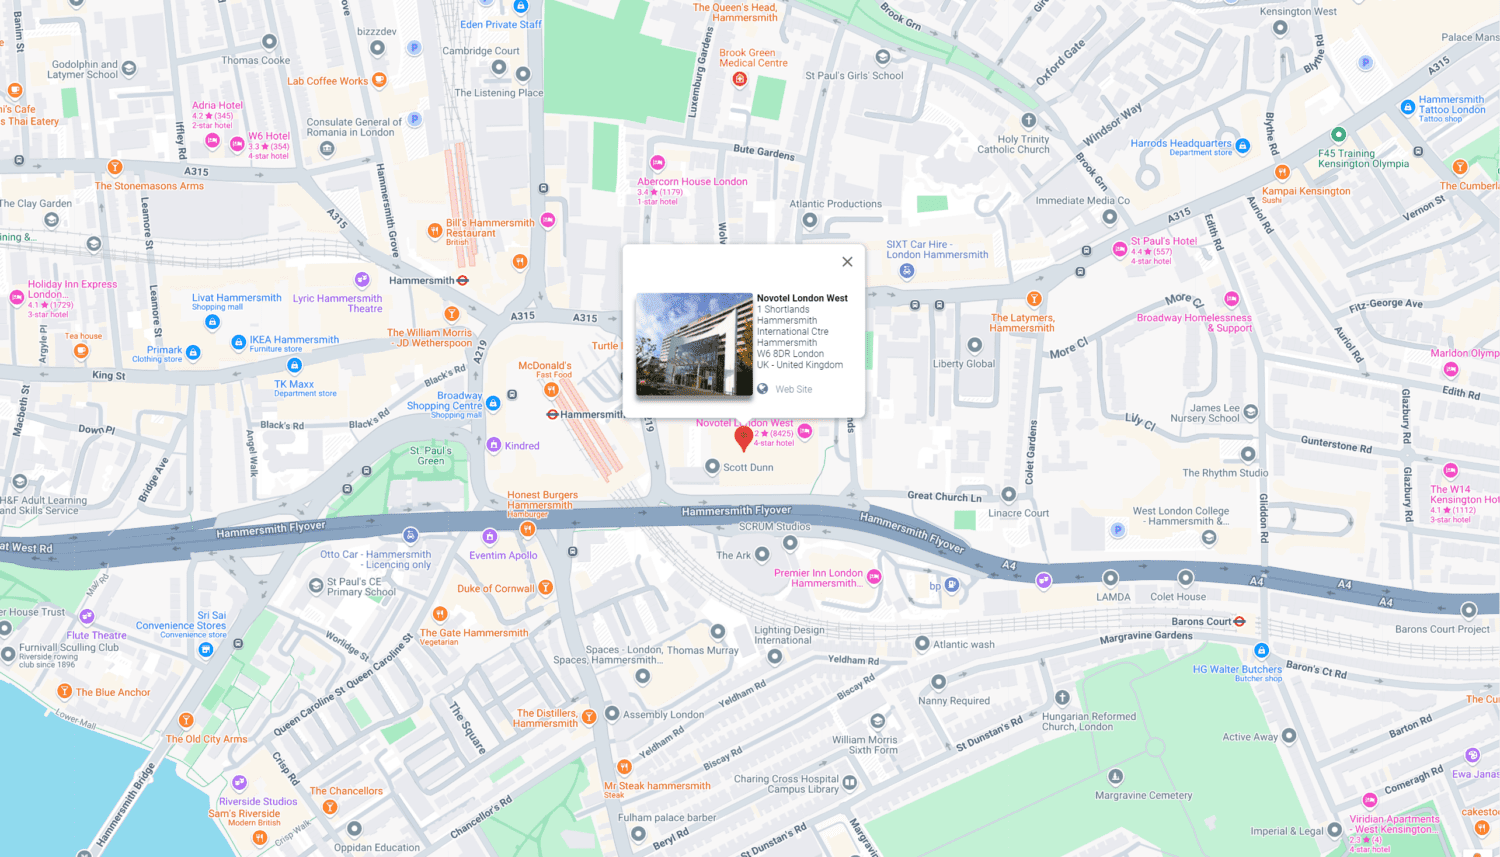The width and height of the screenshot is (1500, 857).
Task: Select the HG Walter Butchers shop icon
Action: [x=1262, y=651]
